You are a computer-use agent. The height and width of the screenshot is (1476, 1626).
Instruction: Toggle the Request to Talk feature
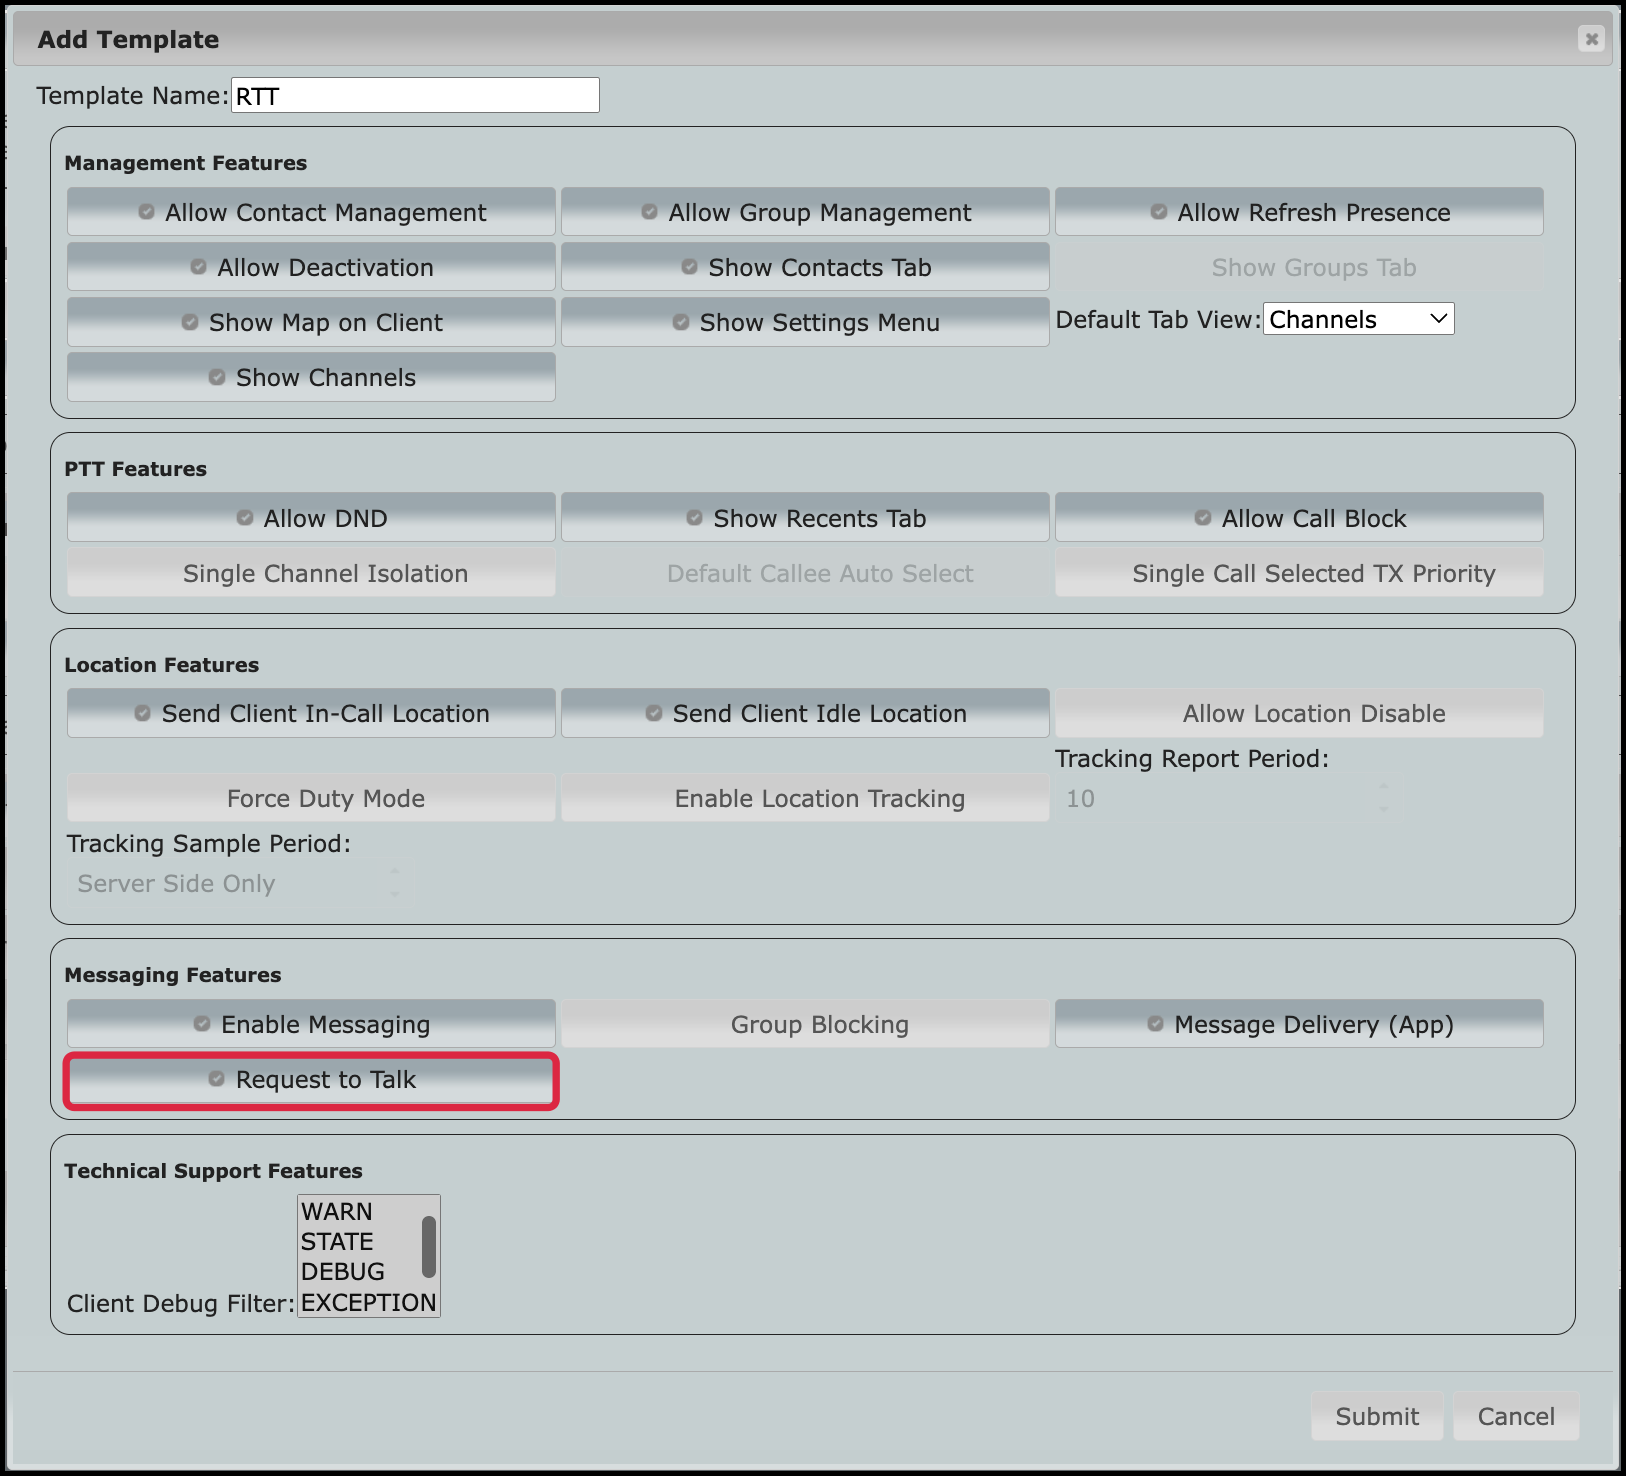click(311, 1080)
